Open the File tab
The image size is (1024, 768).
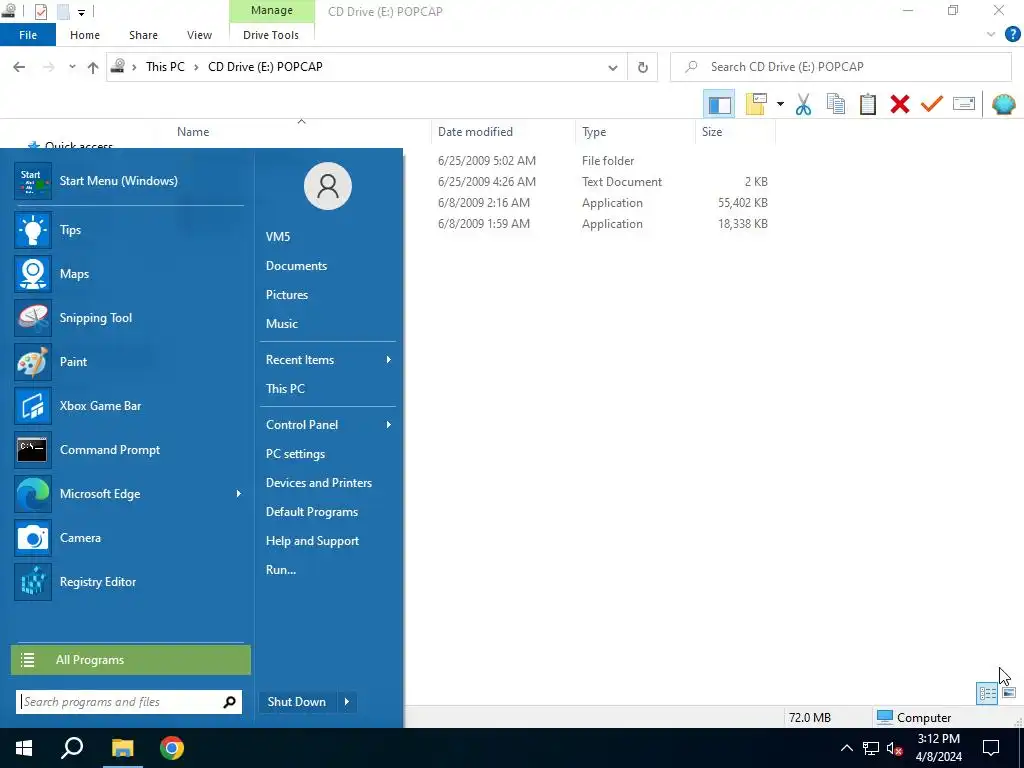[28, 35]
